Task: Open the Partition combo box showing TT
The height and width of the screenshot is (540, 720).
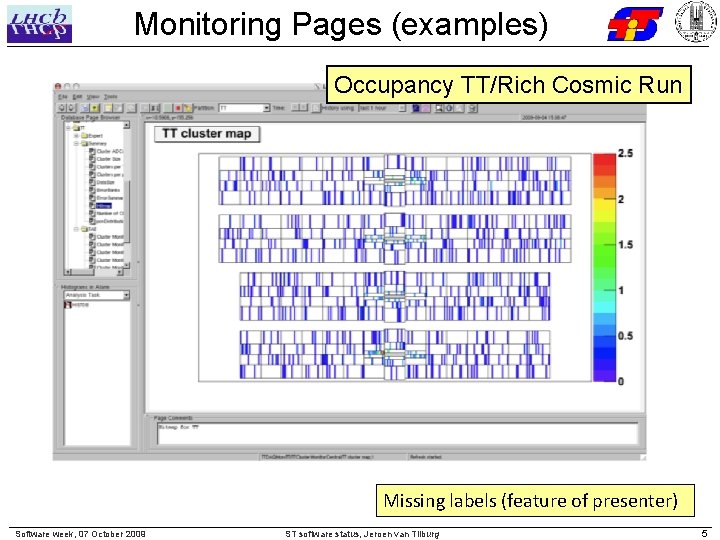Action: [x=244, y=108]
